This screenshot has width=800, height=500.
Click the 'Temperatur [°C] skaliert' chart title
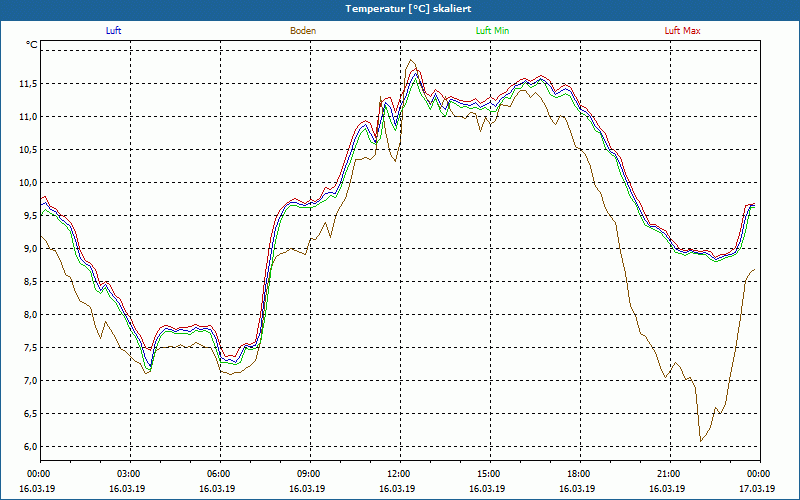408,9
